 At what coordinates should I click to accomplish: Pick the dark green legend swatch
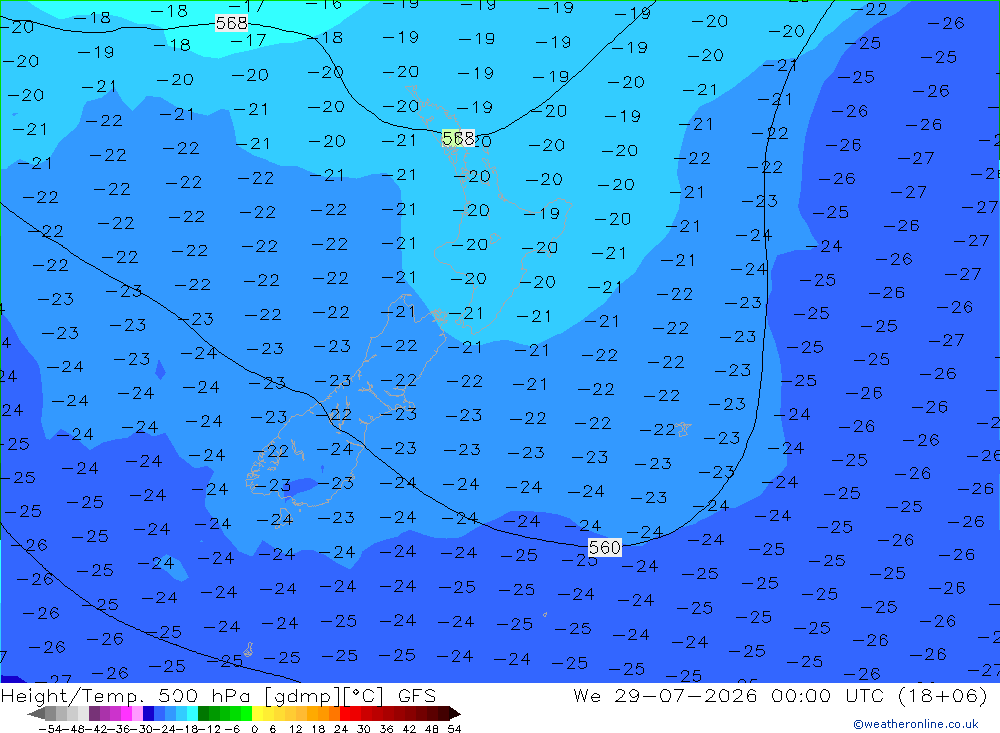point(203,713)
